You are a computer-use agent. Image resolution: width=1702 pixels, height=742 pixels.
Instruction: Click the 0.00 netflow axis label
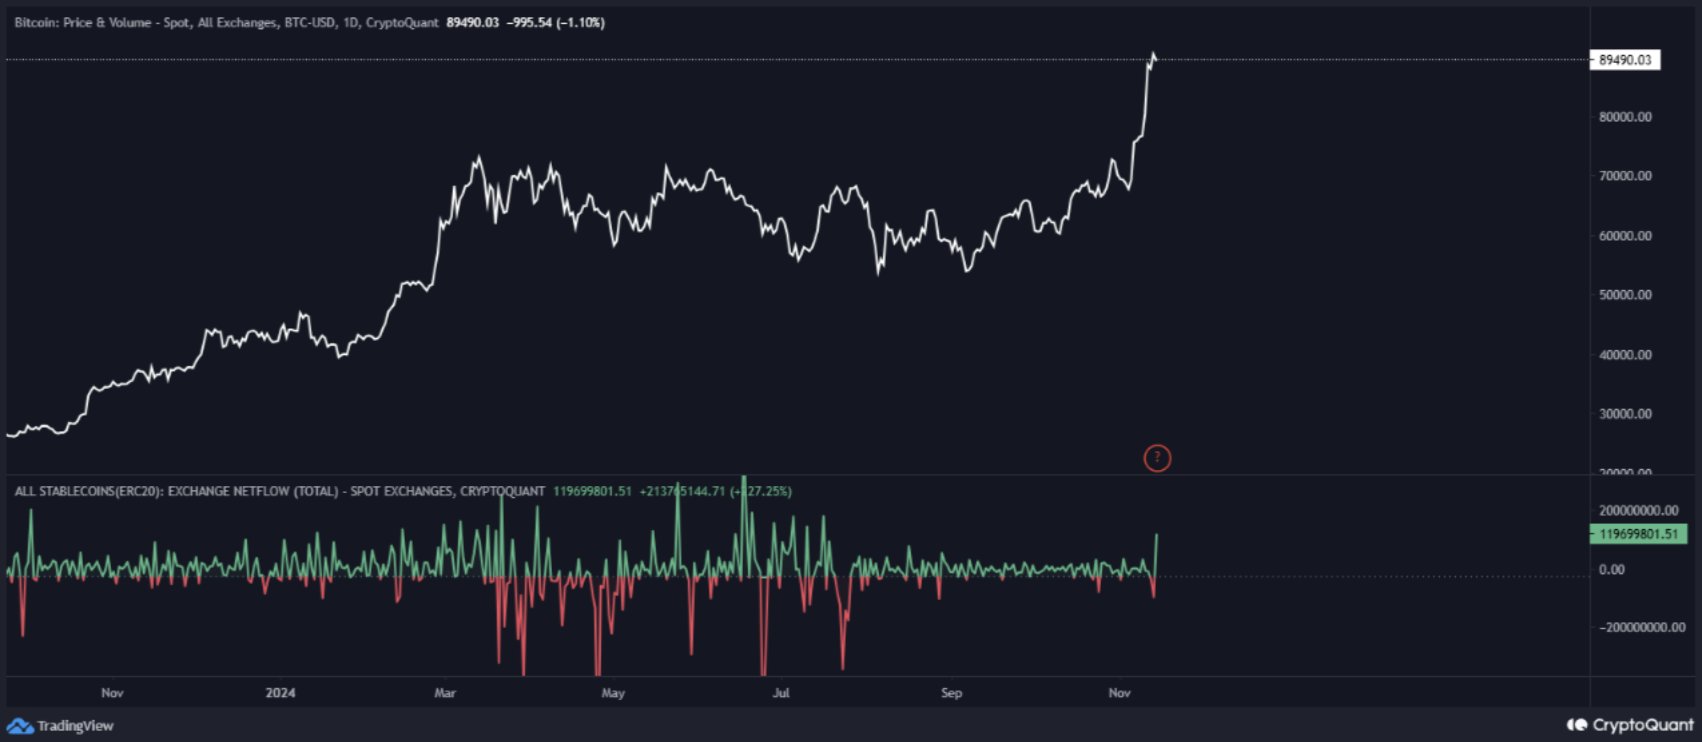click(1612, 570)
